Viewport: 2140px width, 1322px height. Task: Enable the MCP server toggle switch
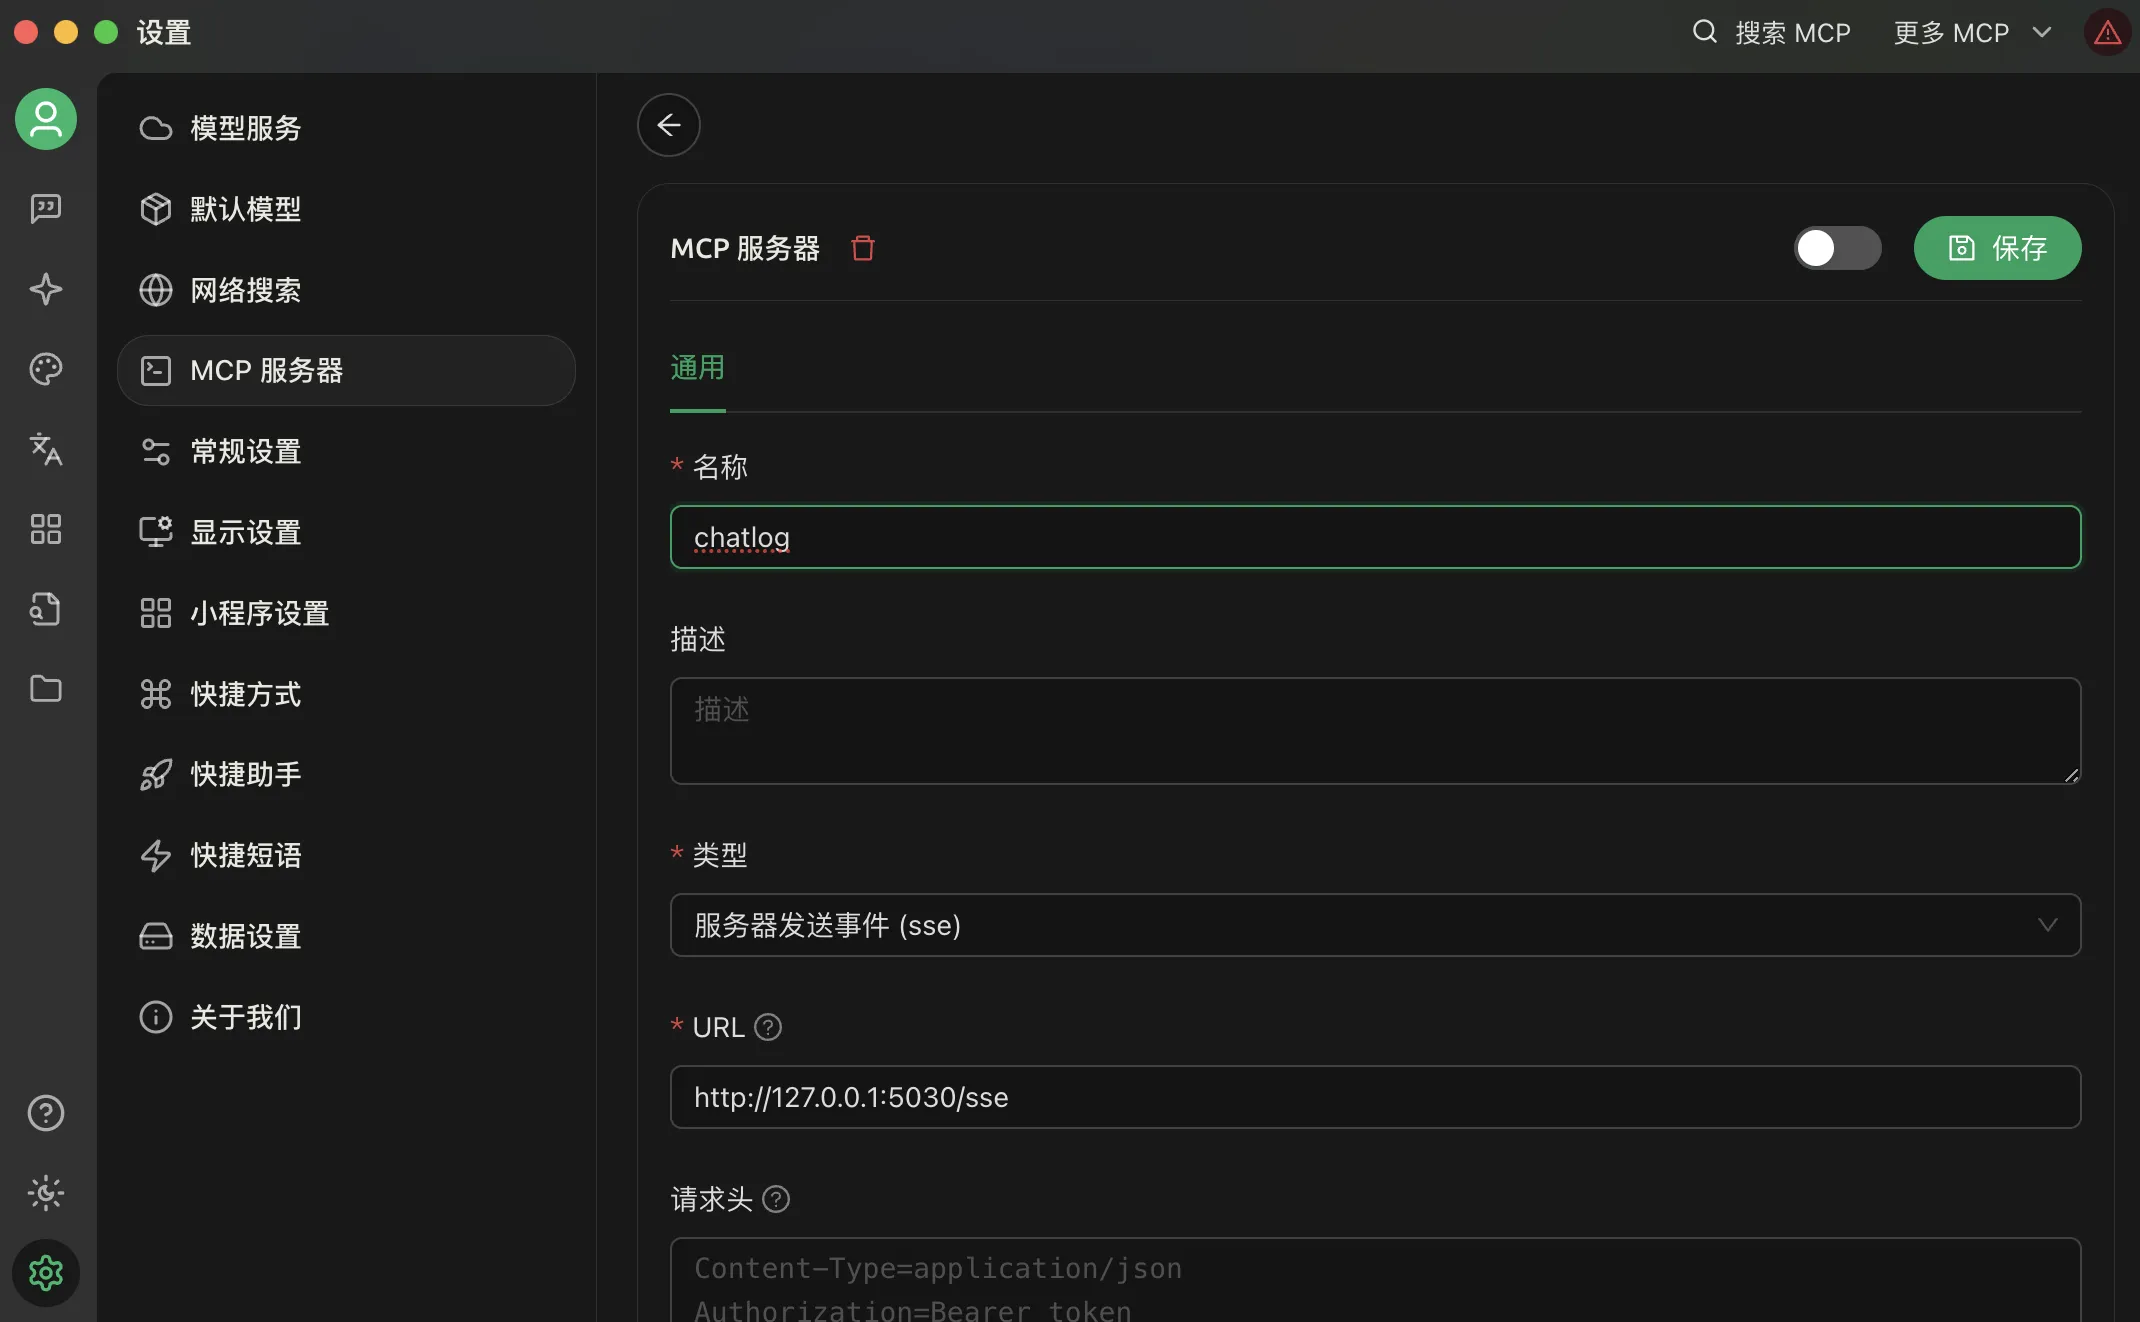[1836, 248]
